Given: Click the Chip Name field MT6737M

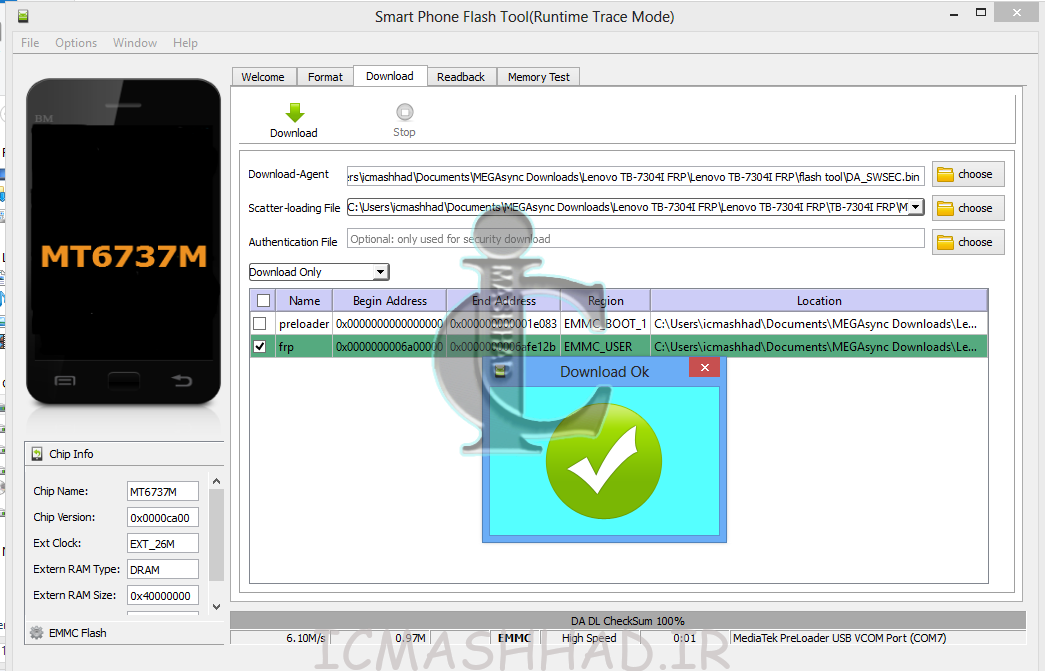Looking at the screenshot, I should coord(163,492).
